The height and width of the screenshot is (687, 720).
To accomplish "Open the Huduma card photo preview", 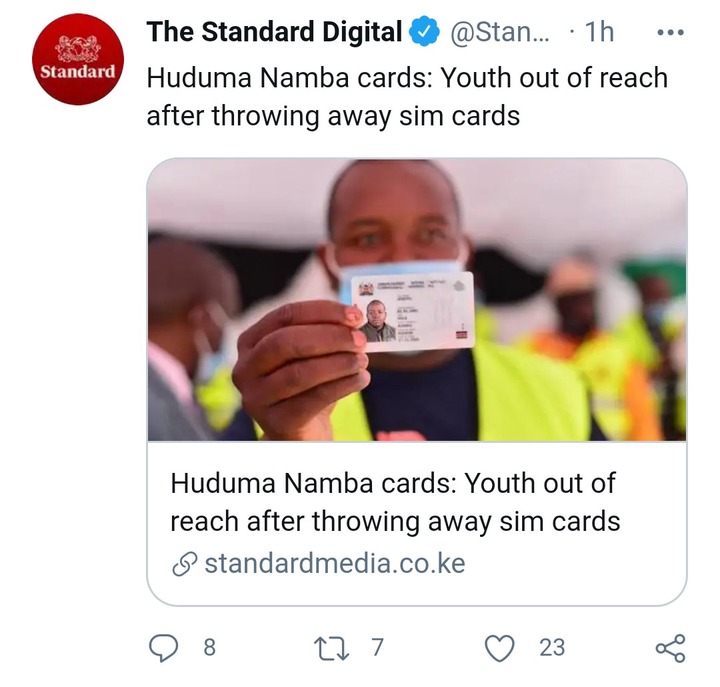I will click(x=417, y=300).
